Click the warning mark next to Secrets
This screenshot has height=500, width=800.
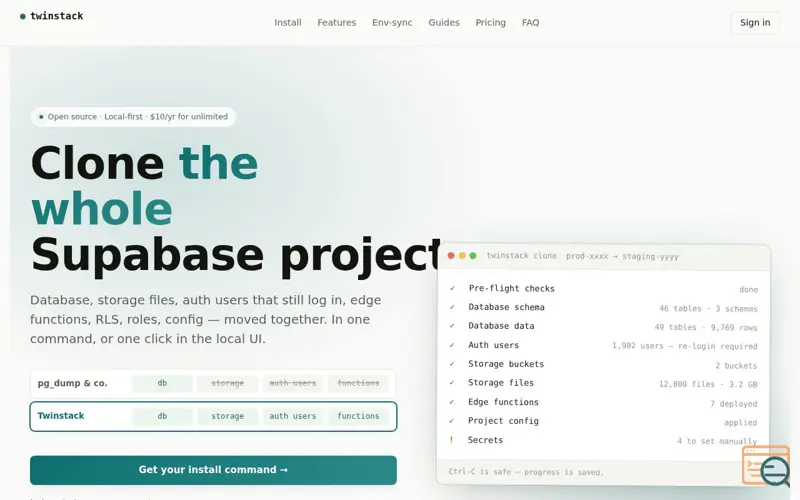pyautogui.click(x=451, y=440)
